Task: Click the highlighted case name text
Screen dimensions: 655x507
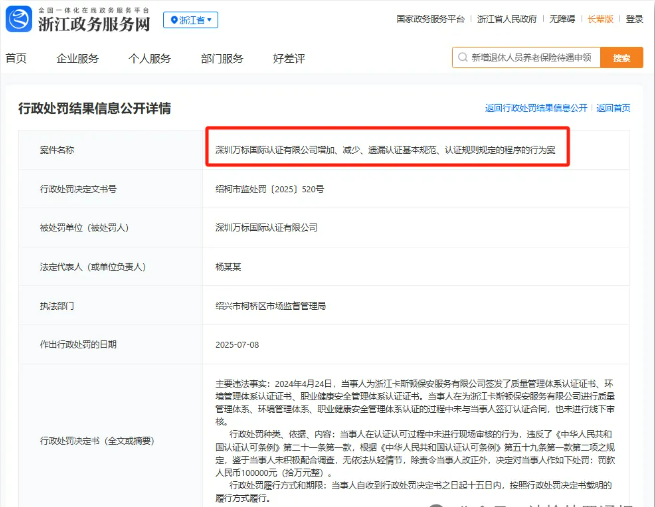Action: (x=386, y=150)
